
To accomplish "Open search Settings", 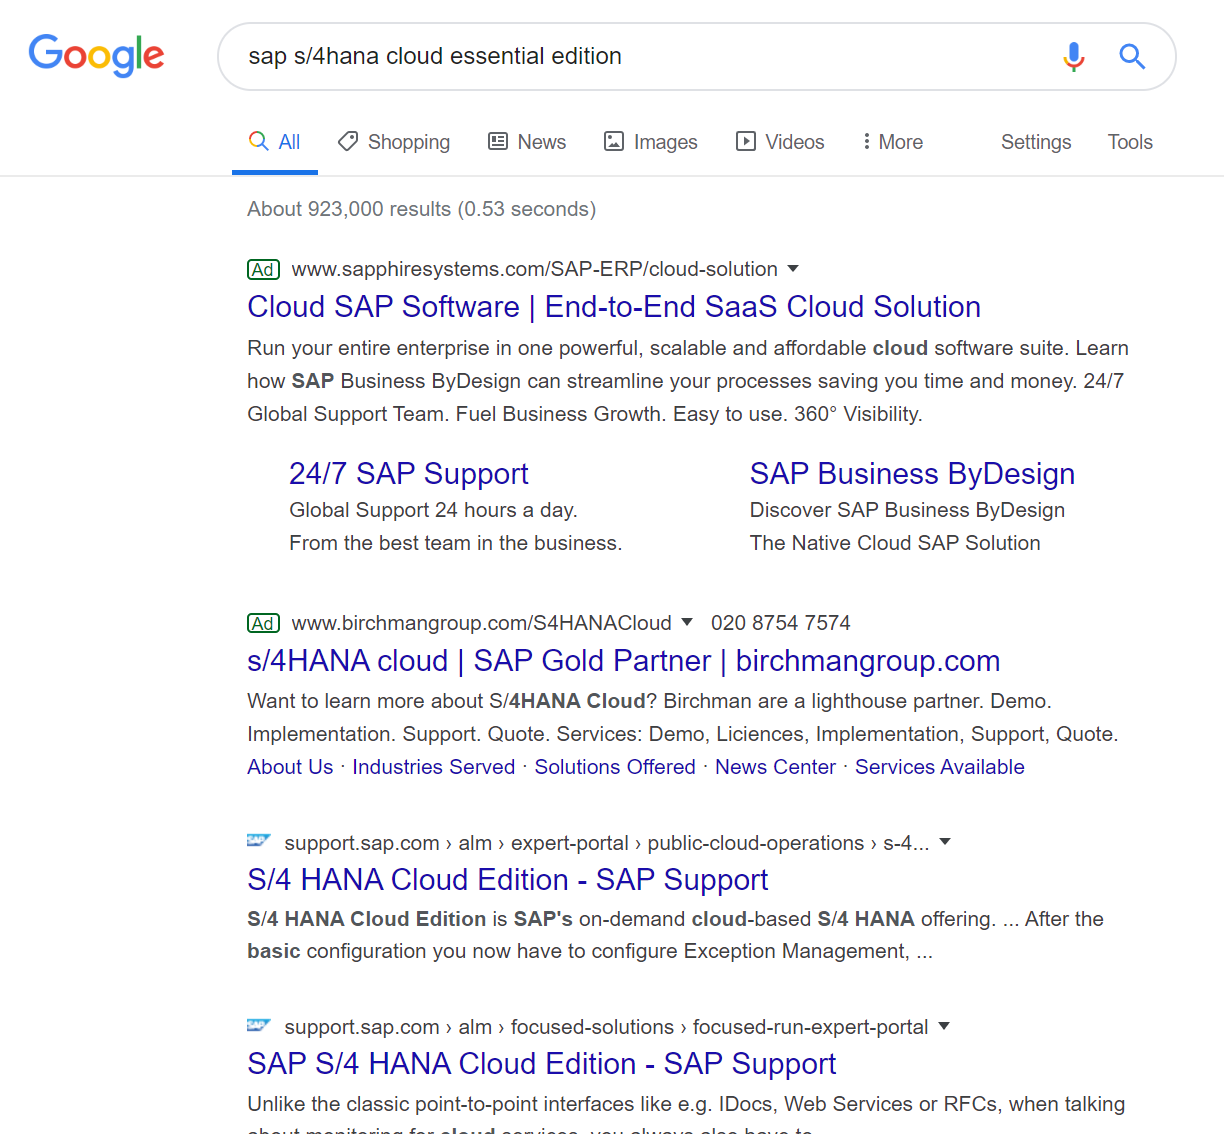I will 1036,142.
